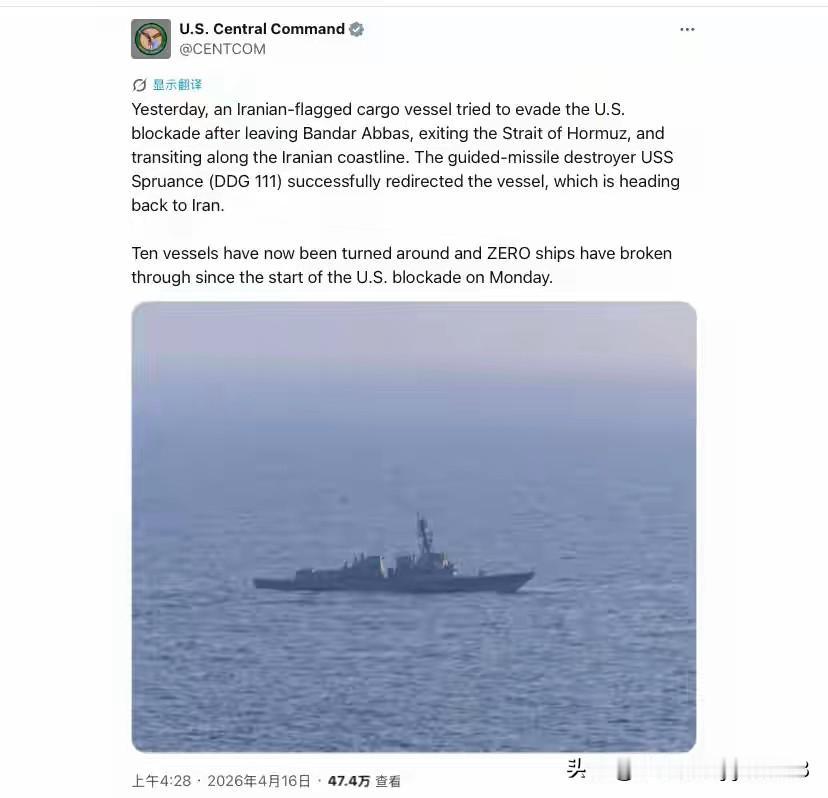Open the destroyer photo attachment

(x=414, y=527)
